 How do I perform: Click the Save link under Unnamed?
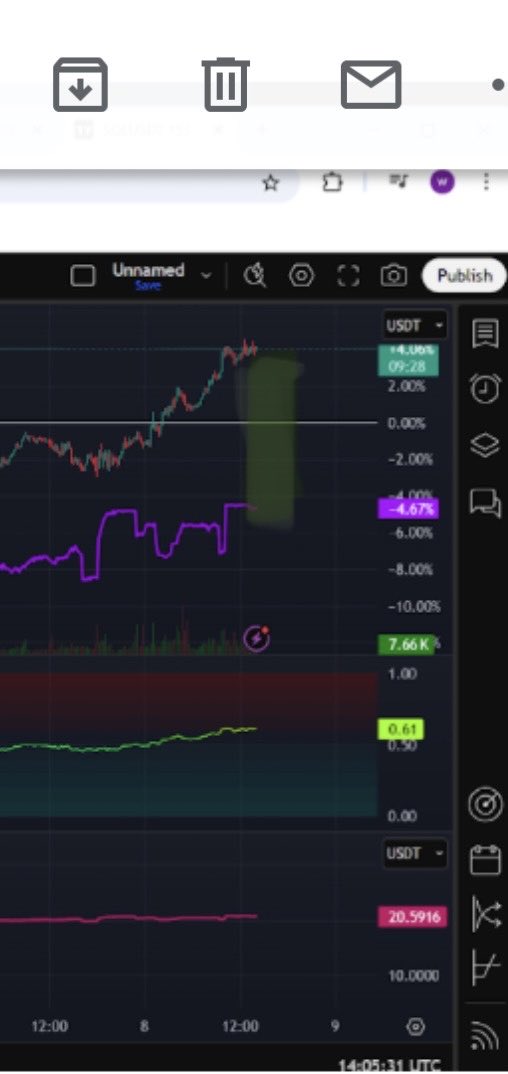tap(148, 286)
